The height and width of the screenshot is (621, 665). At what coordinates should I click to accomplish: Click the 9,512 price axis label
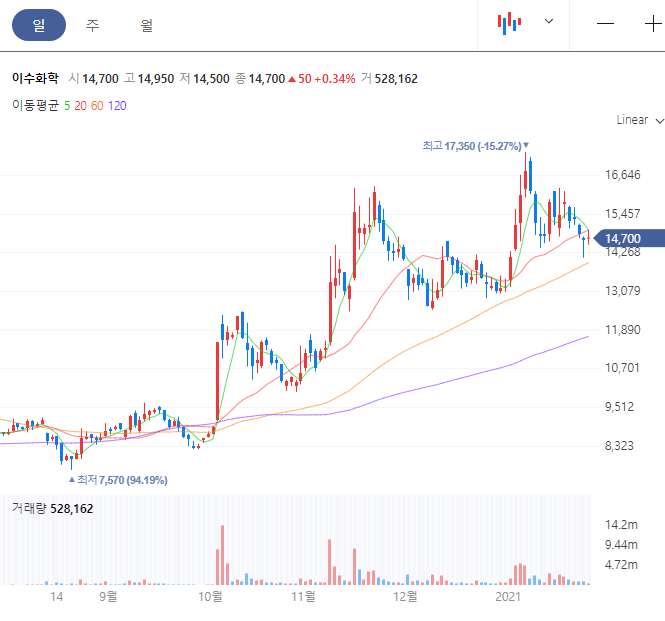tap(619, 407)
